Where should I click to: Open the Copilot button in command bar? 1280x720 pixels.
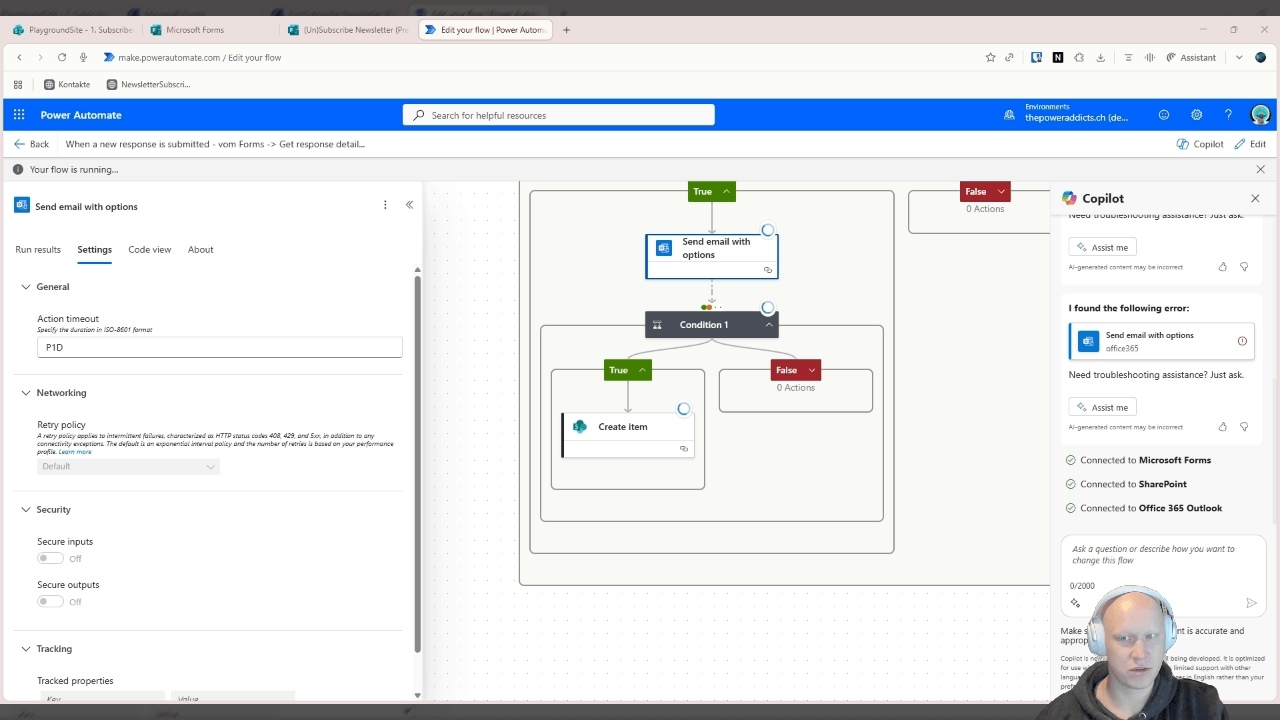point(1200,144)
